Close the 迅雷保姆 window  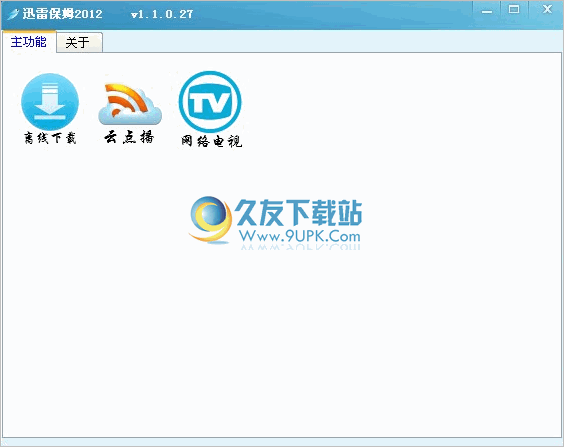tap(547, 9)
